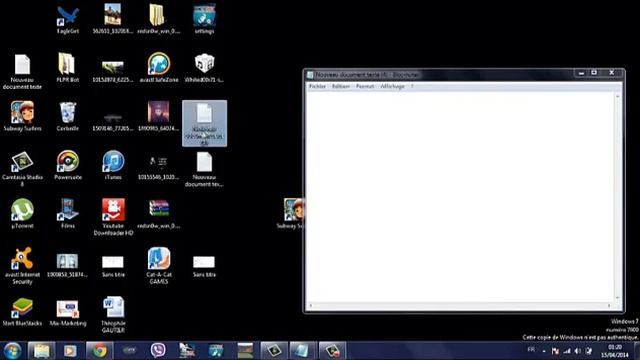640x360 pixels.
Task: Click the FR language indicator
Action: point(531,350)
